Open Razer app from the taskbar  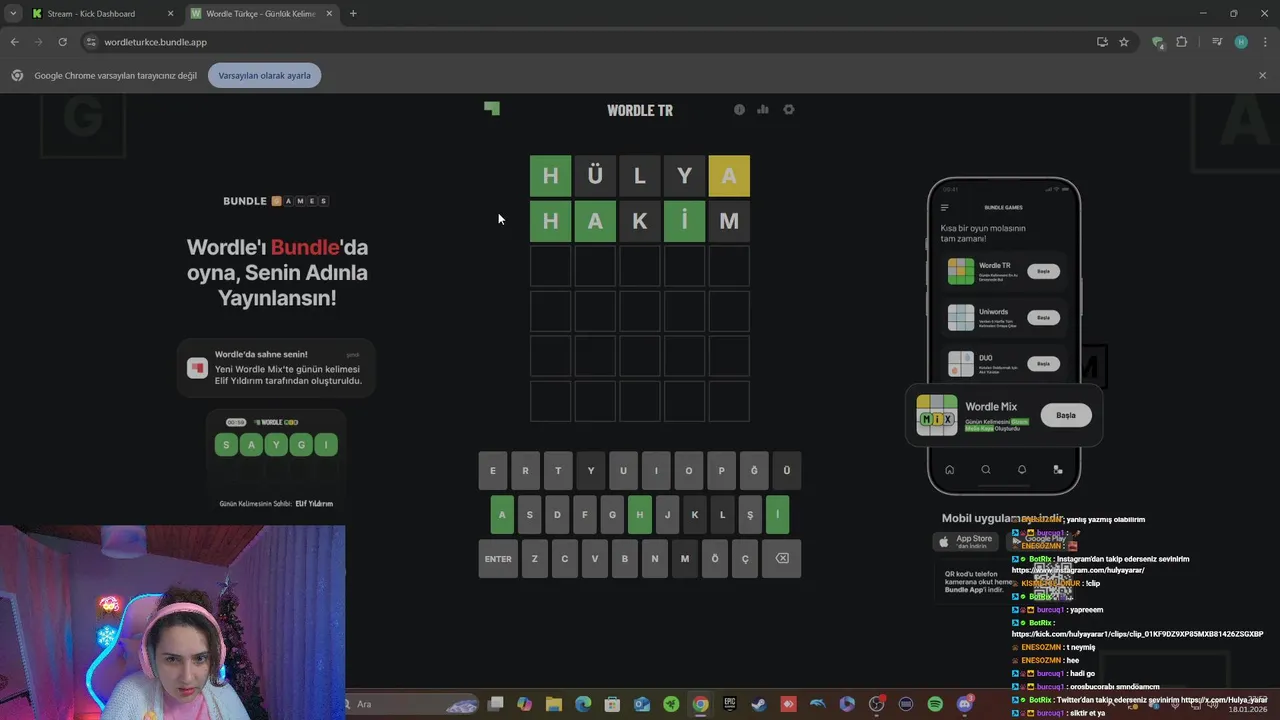[671, 704]
